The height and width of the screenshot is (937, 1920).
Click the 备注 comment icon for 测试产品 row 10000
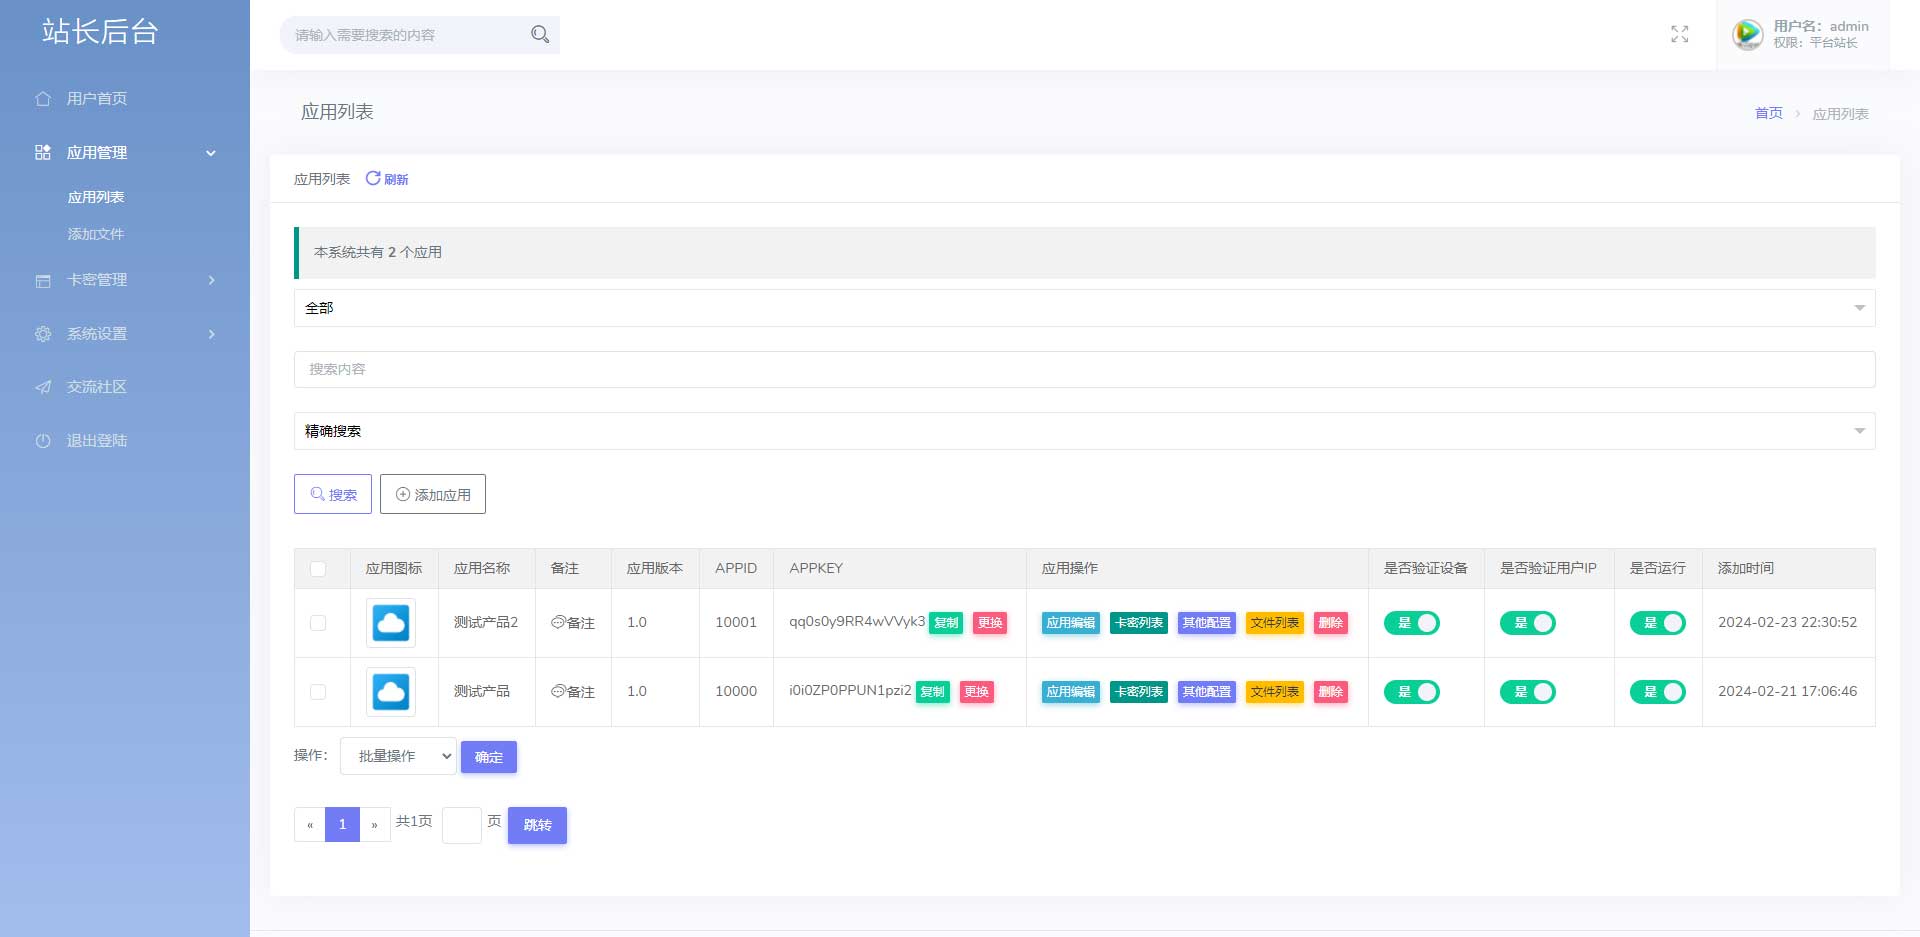pyautogui.click(x=558, y=691)
